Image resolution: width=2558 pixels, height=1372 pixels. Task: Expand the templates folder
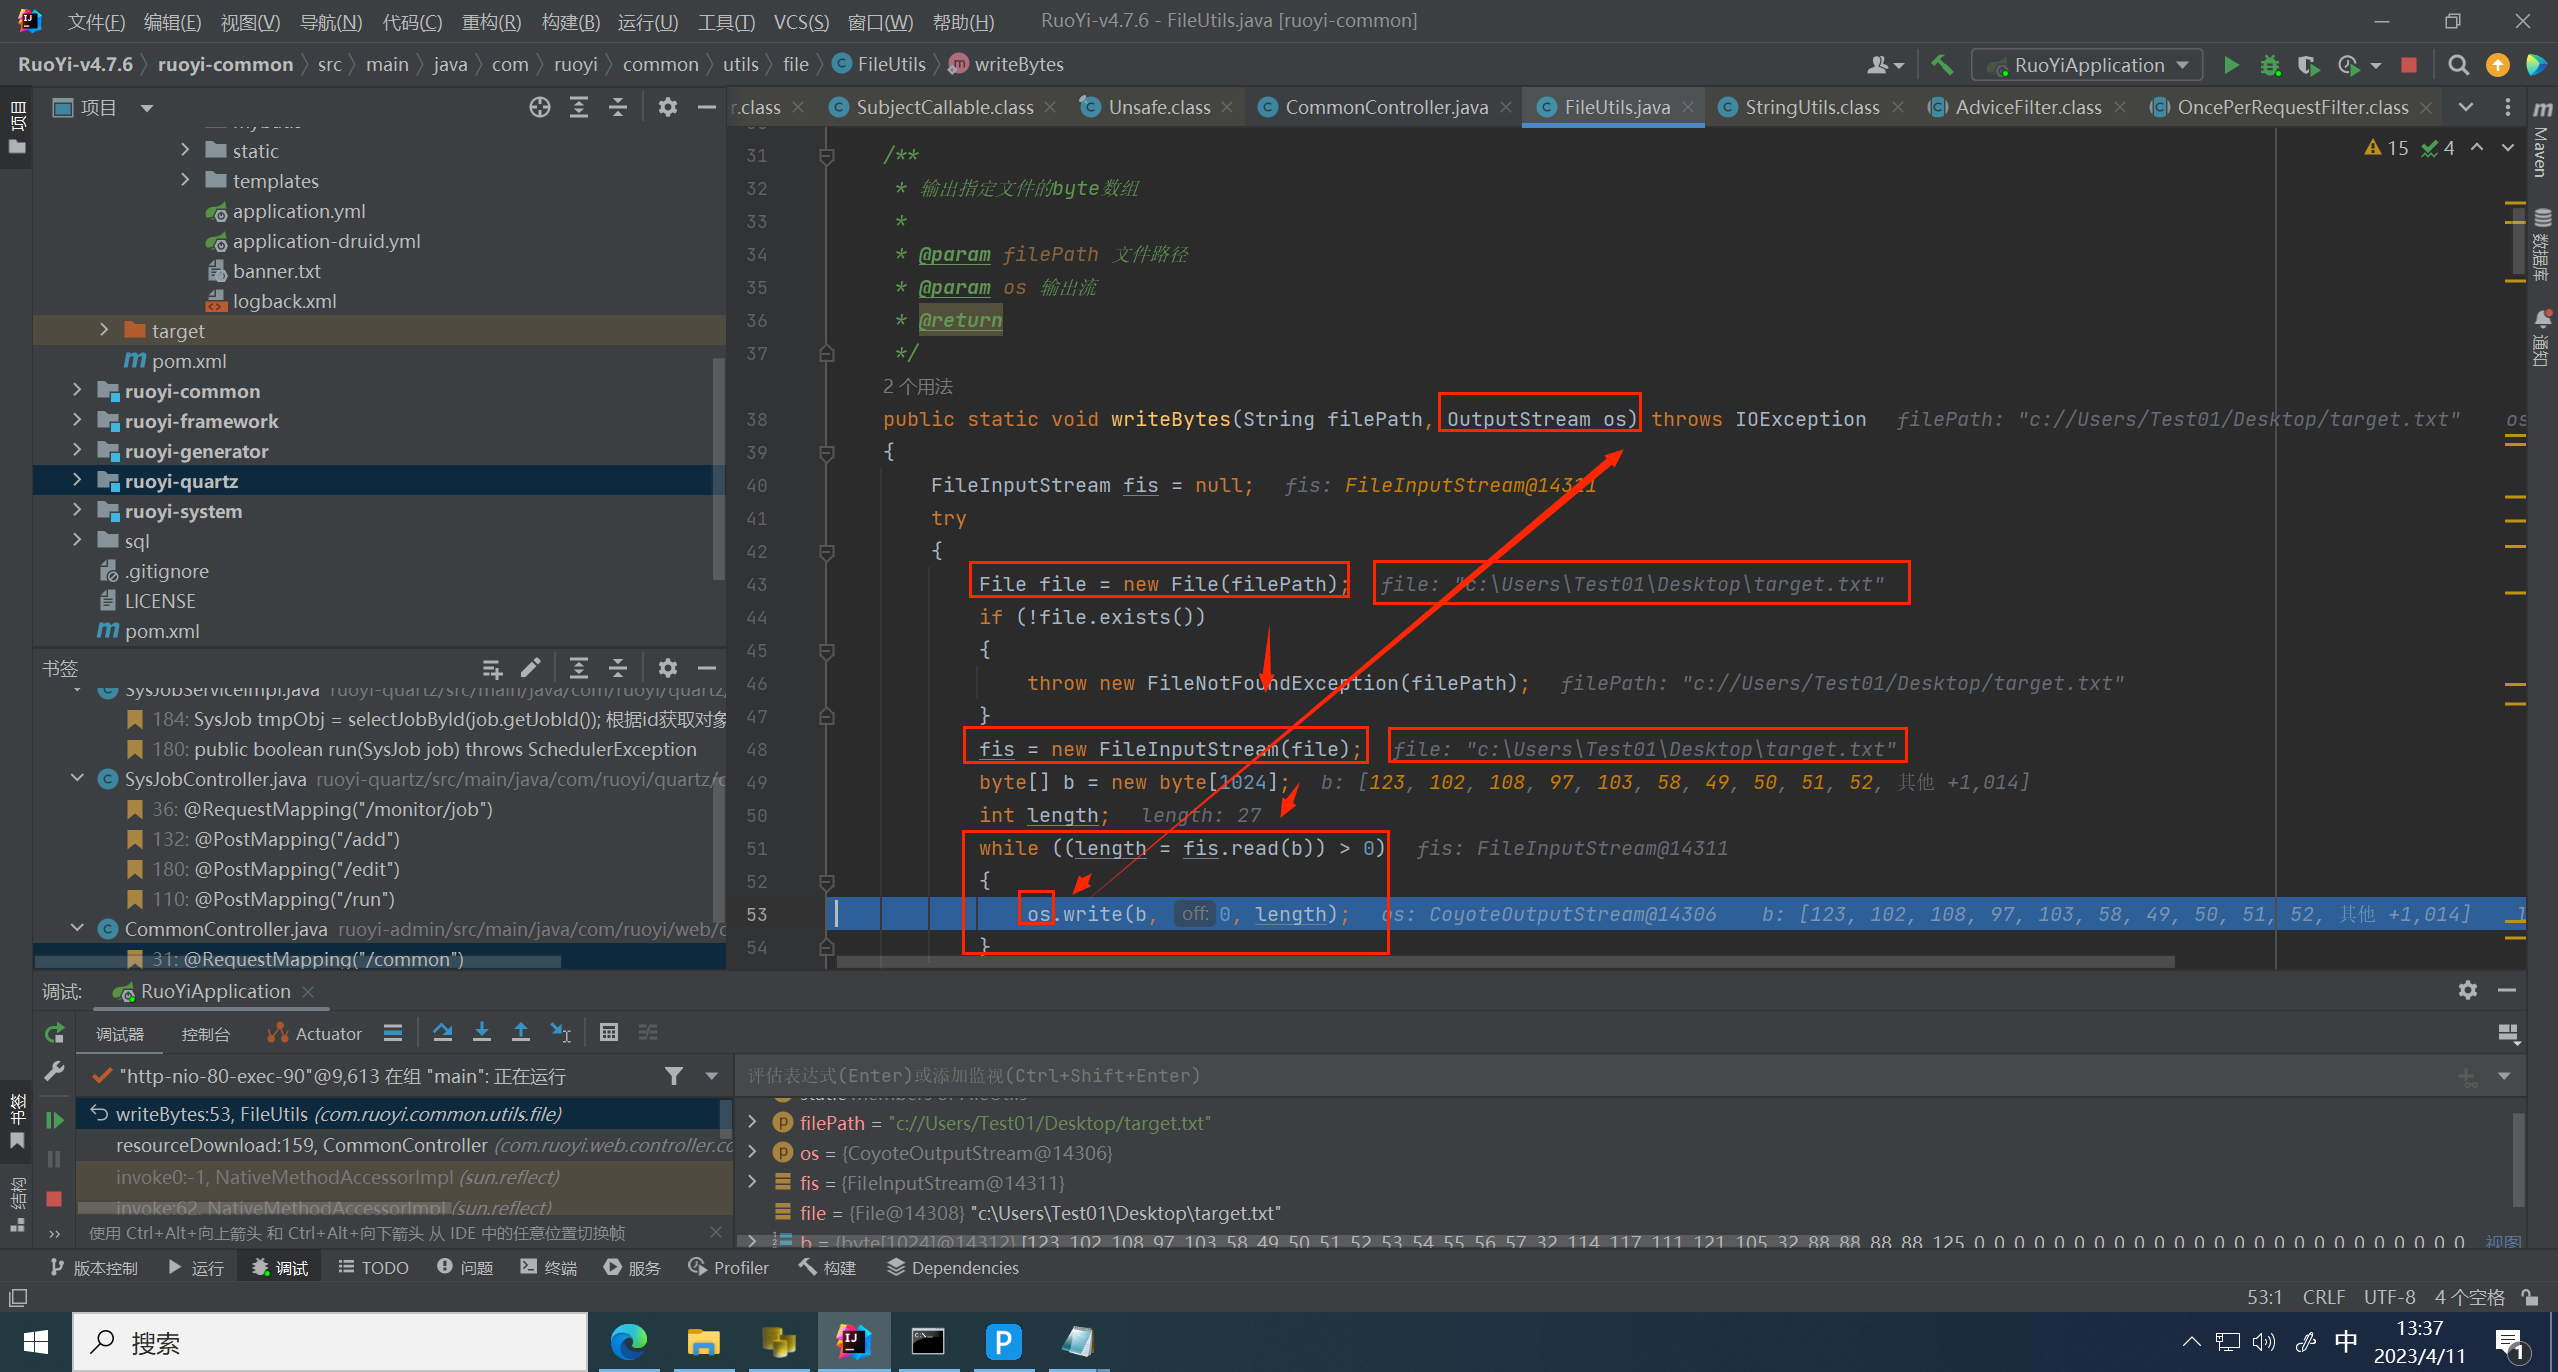click(186, 180)
